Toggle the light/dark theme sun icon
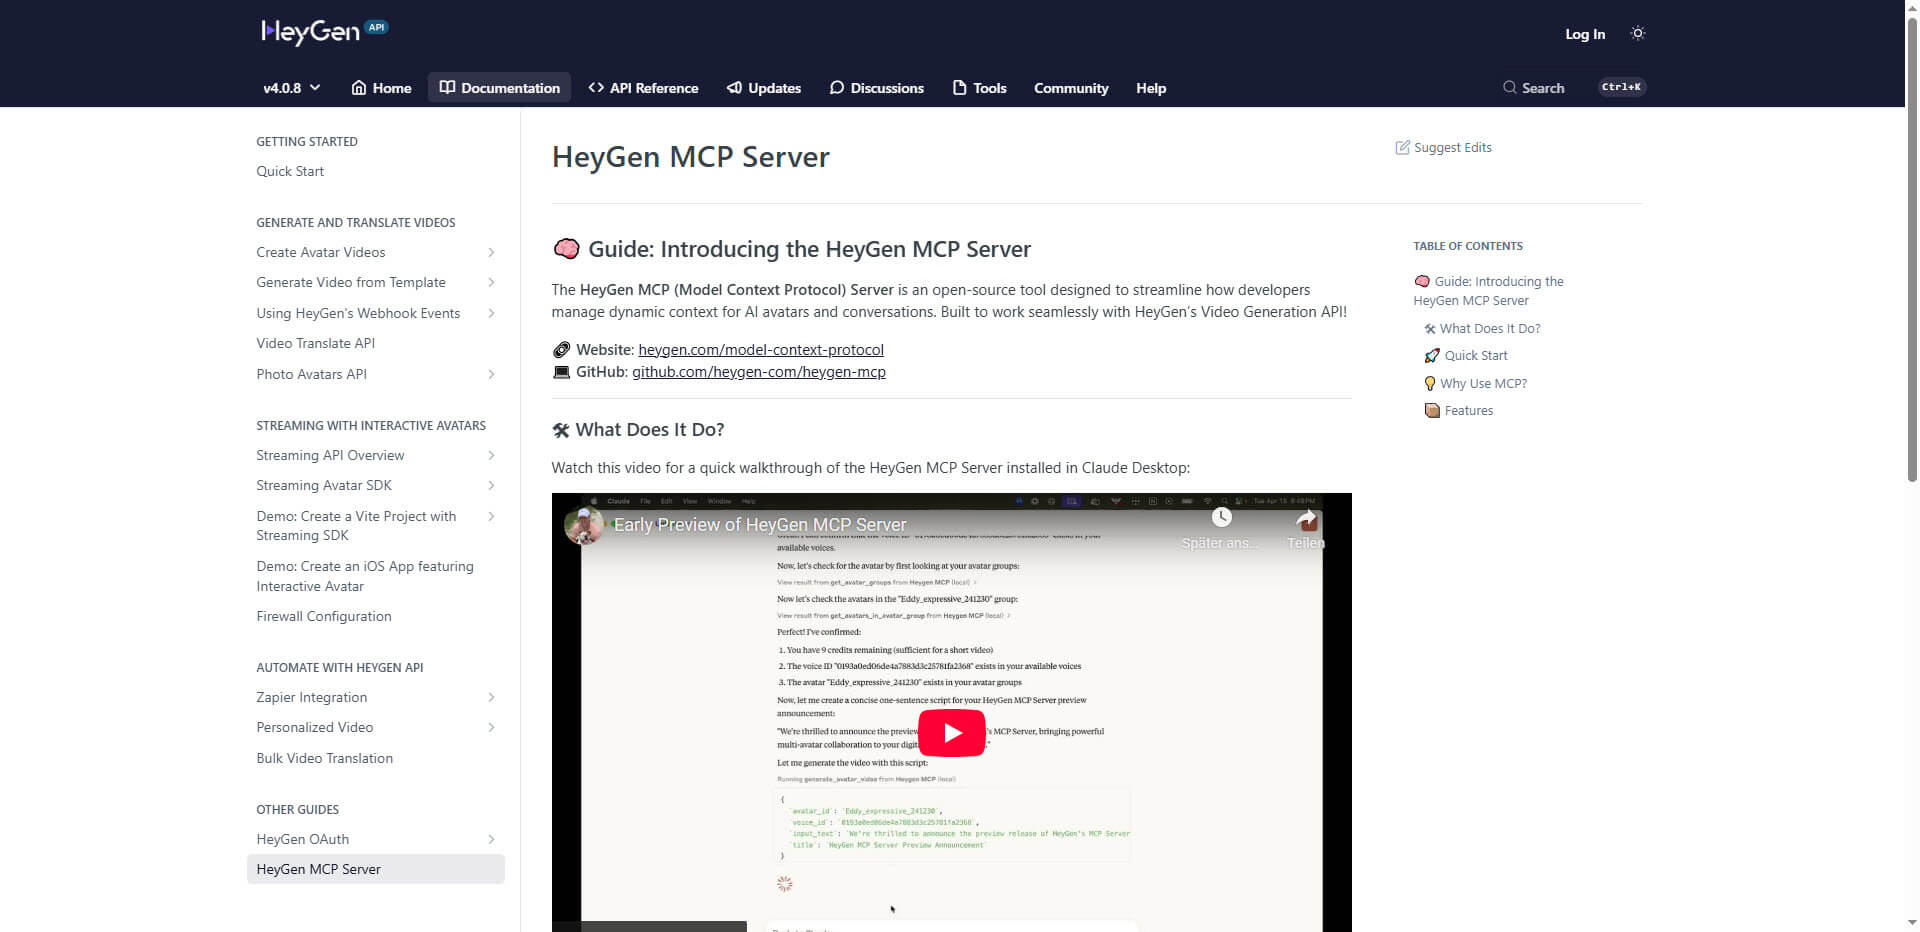Screen dimensions: 1920x932 1637,33
